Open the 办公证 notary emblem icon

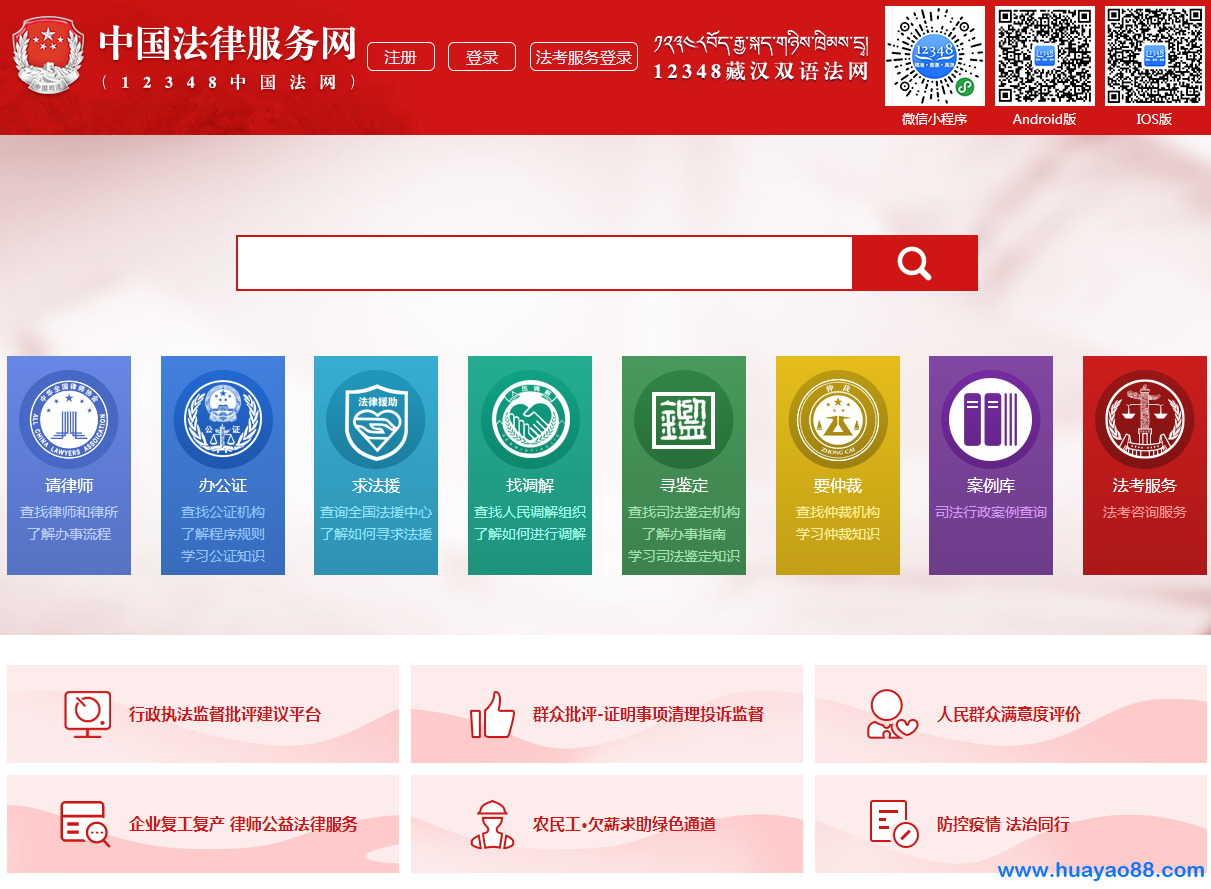tap(223, 420)
